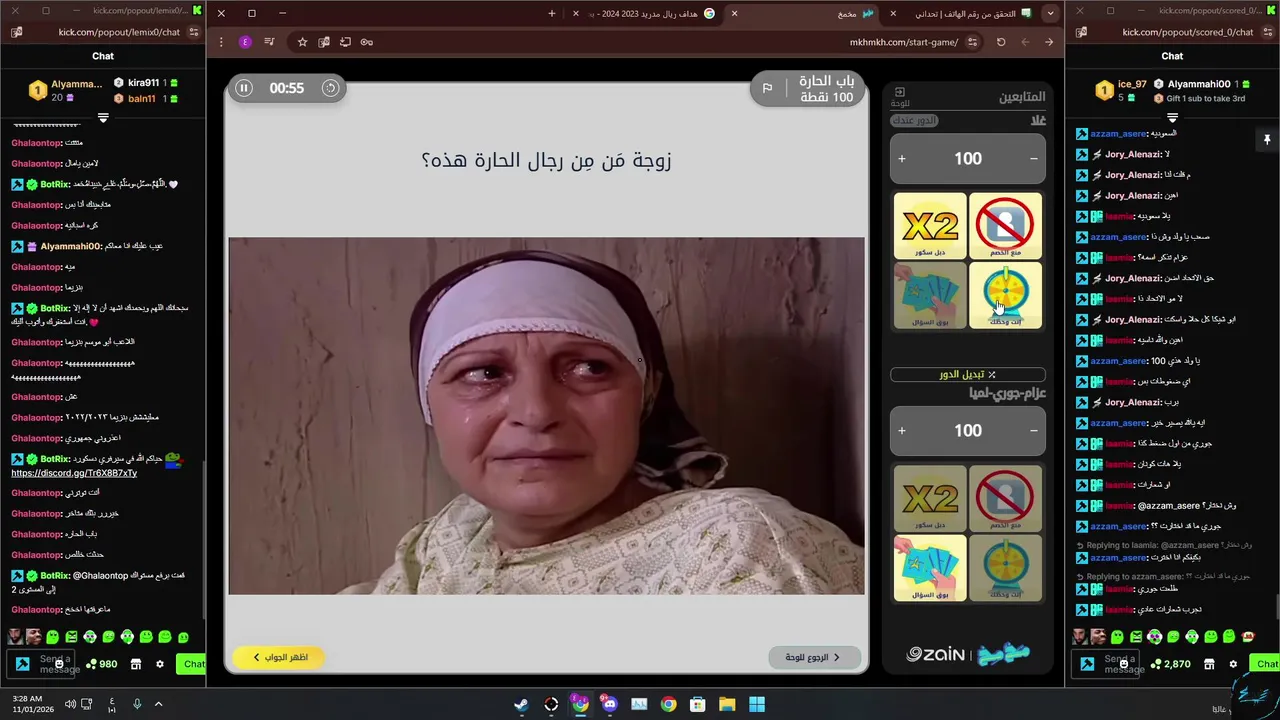Use the منع الخصم block card of team غلا

pos(1005,226)
